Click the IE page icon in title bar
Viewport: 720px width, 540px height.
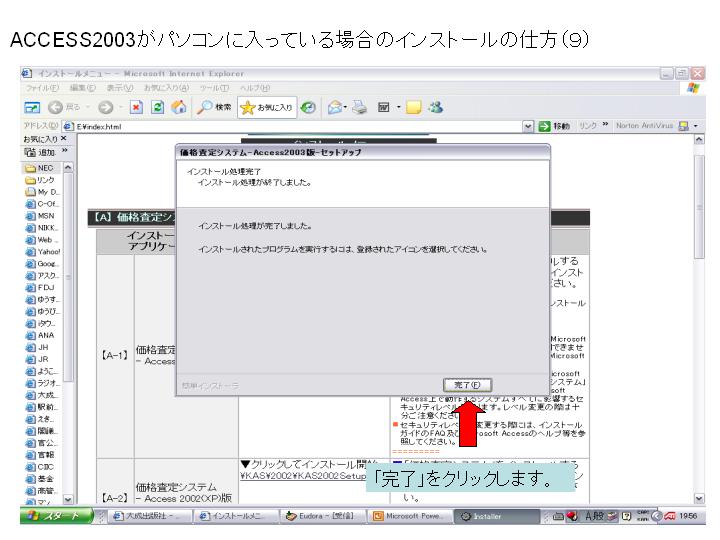click(x=27, y=73)
